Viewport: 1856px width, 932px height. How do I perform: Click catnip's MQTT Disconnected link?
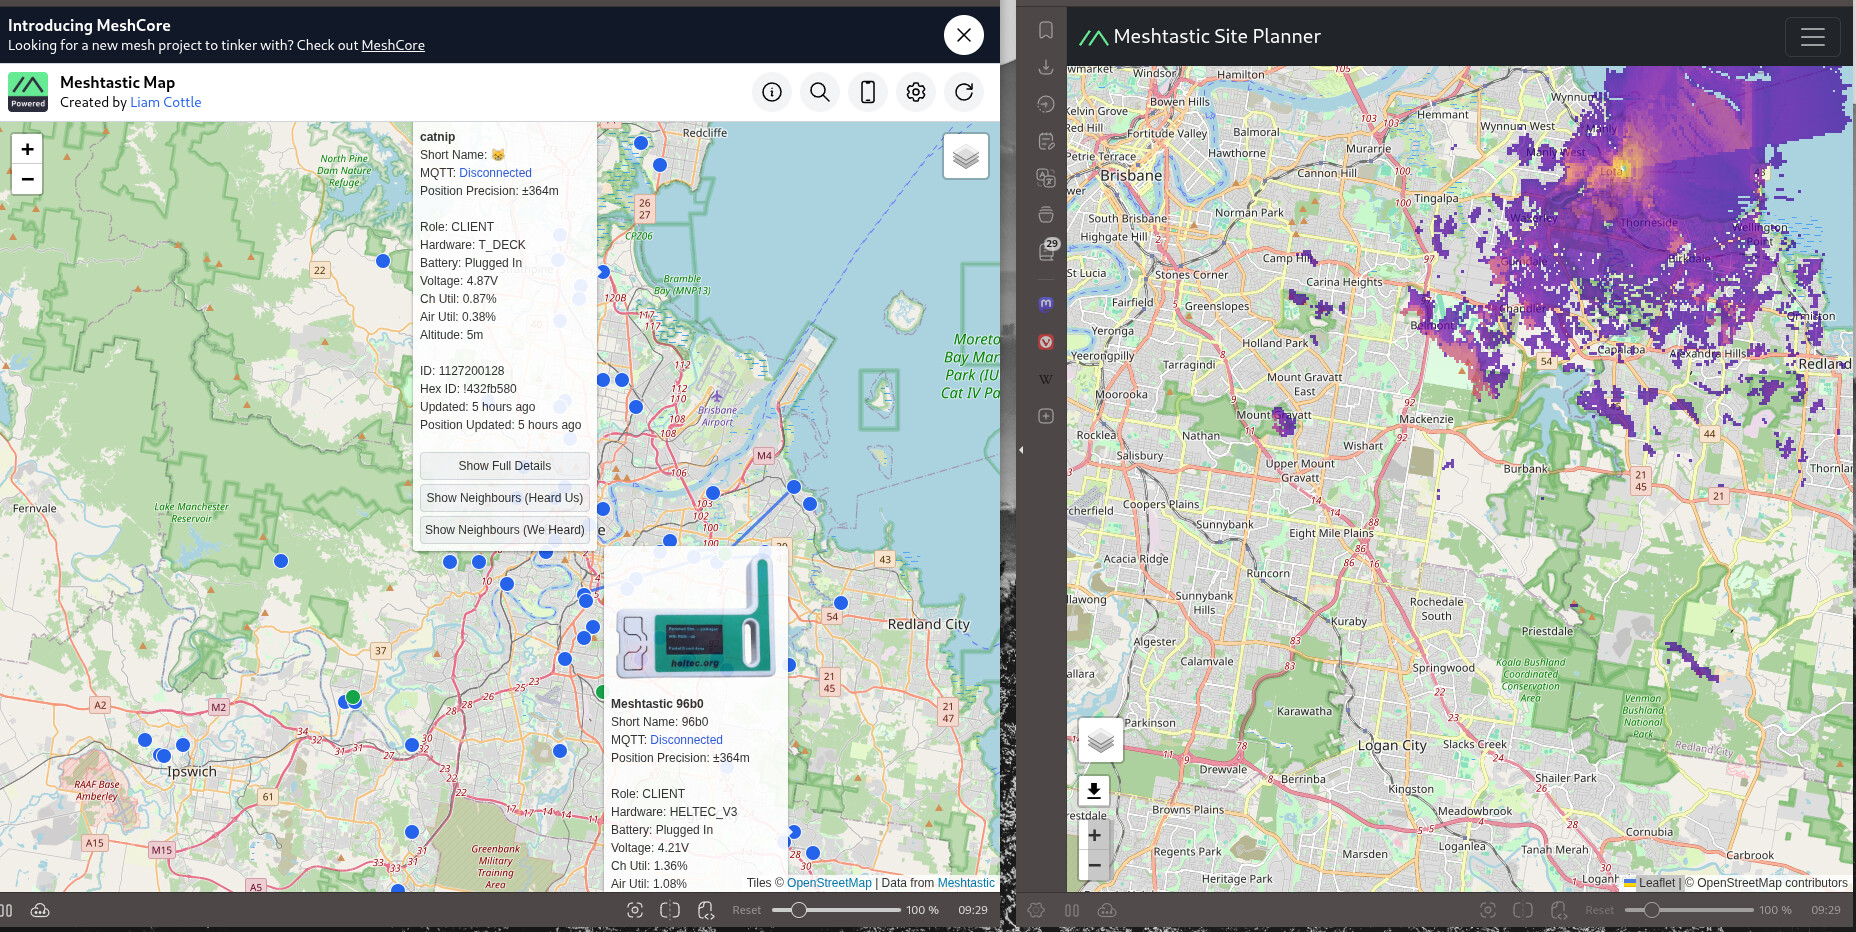495,173
